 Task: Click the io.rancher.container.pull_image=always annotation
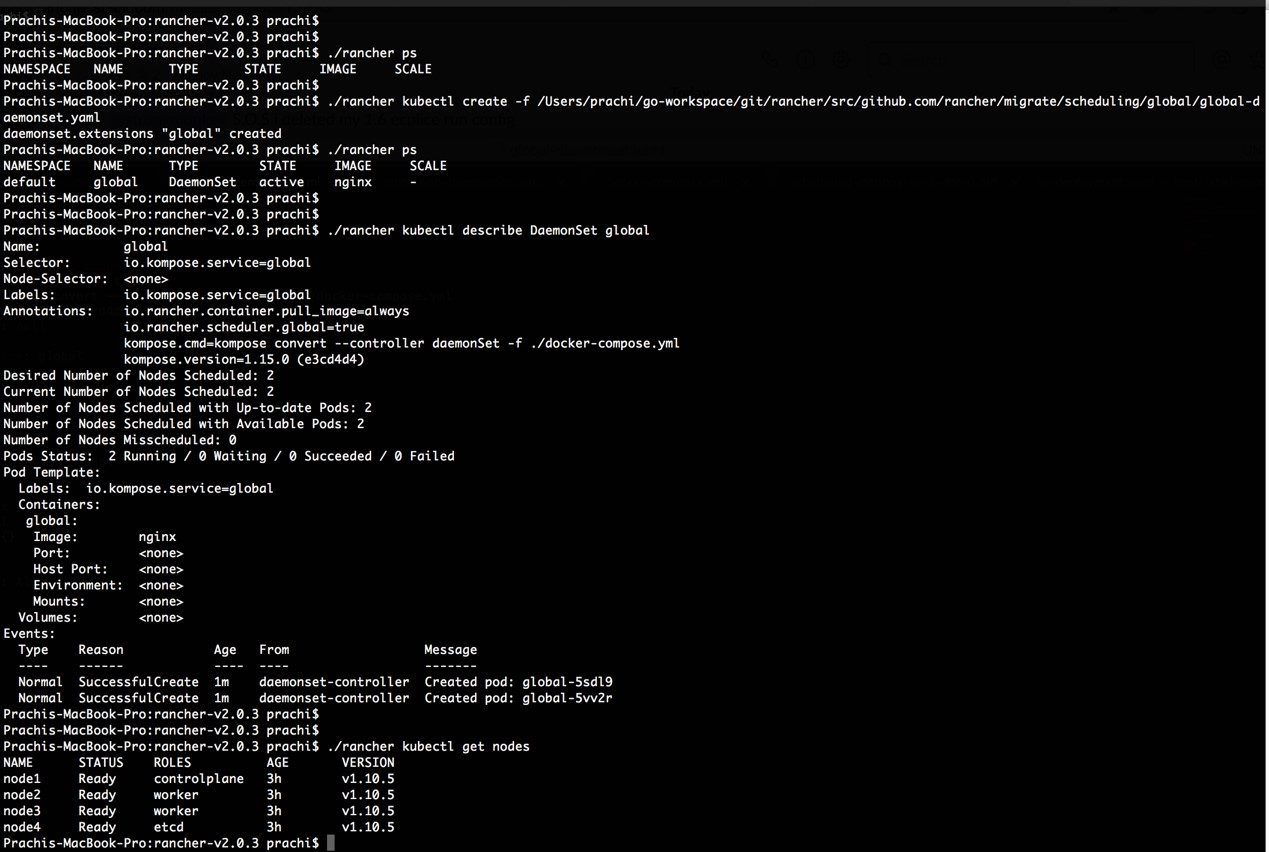(266, 311)
